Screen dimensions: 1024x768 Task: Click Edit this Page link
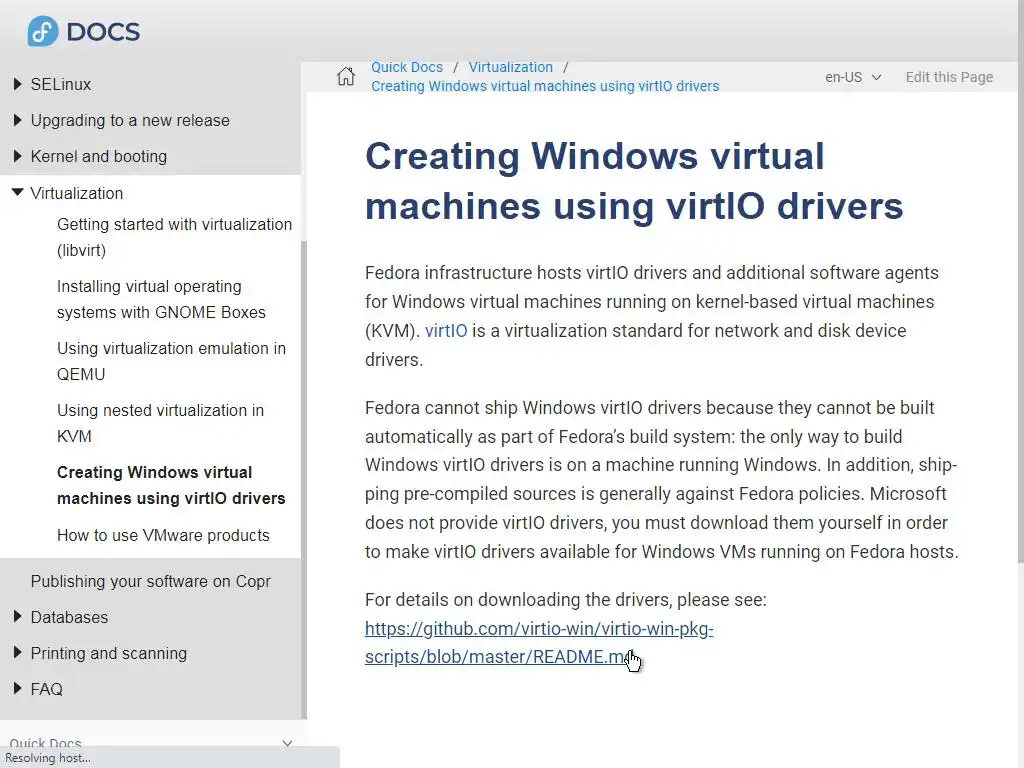[949, 77]
